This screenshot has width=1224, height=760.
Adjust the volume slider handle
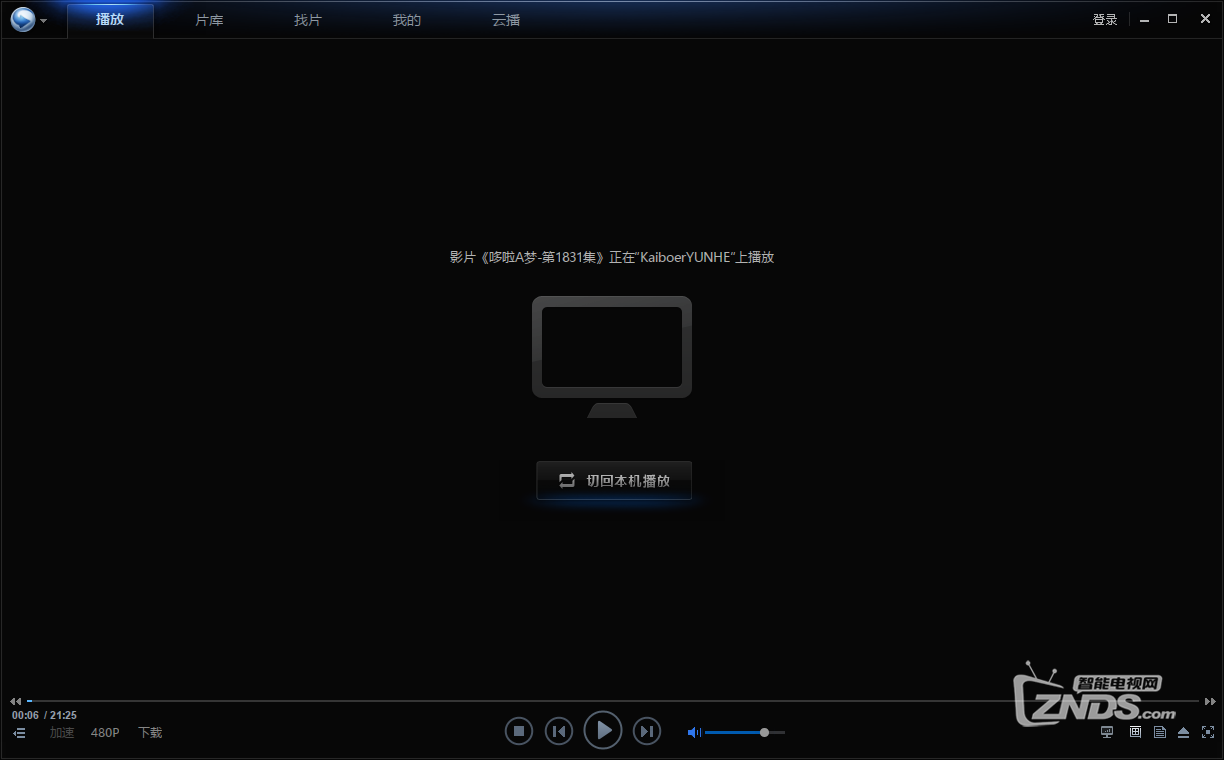(764, 732)
